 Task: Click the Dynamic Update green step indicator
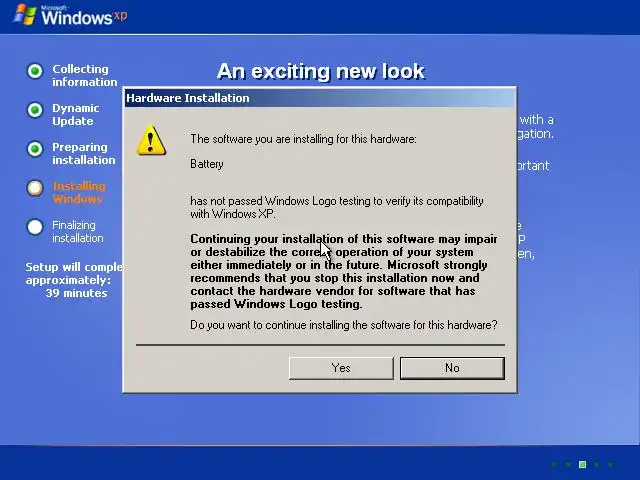[35, 110]
